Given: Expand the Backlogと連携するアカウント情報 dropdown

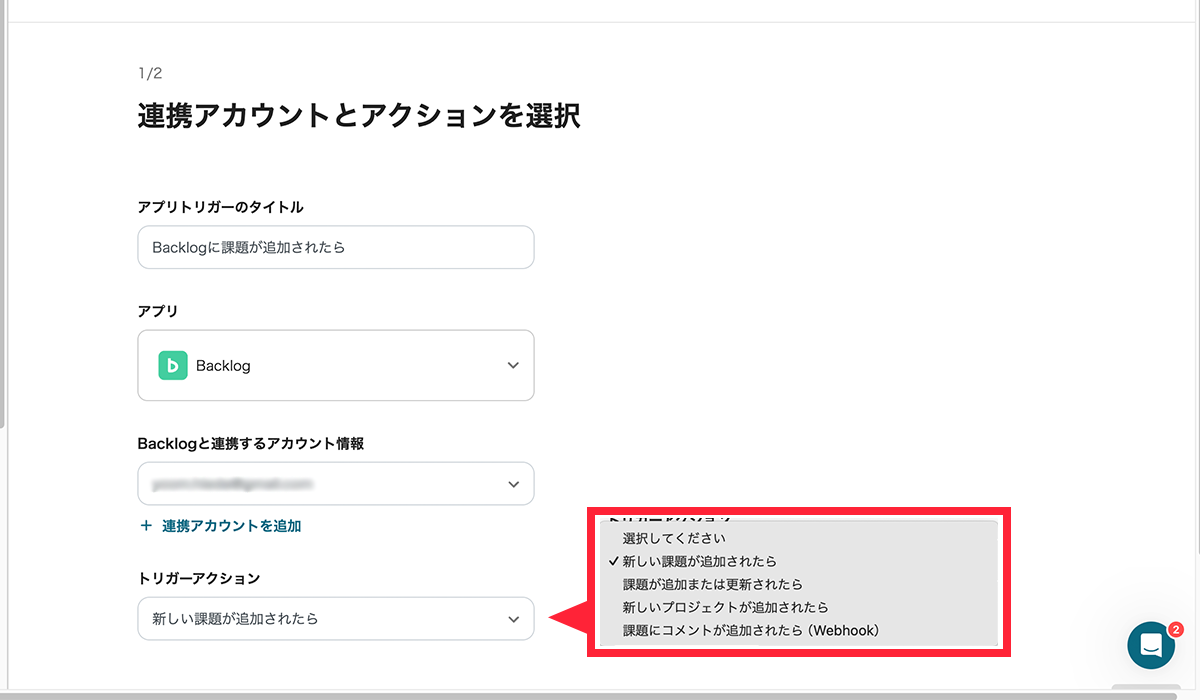Looking at the screenshot, I should coord(335,483).
